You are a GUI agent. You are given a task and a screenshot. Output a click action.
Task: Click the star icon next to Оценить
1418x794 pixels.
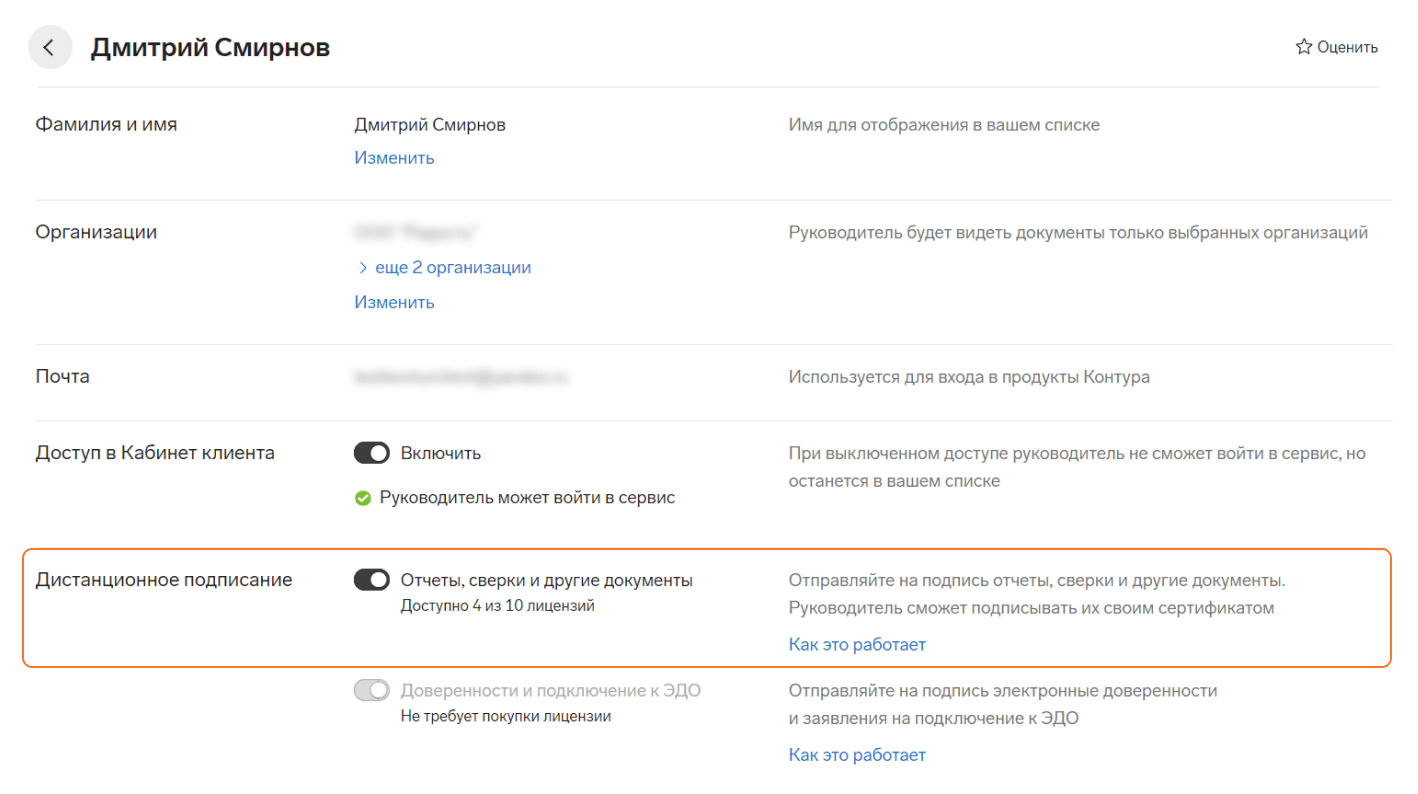point(1303,47)
